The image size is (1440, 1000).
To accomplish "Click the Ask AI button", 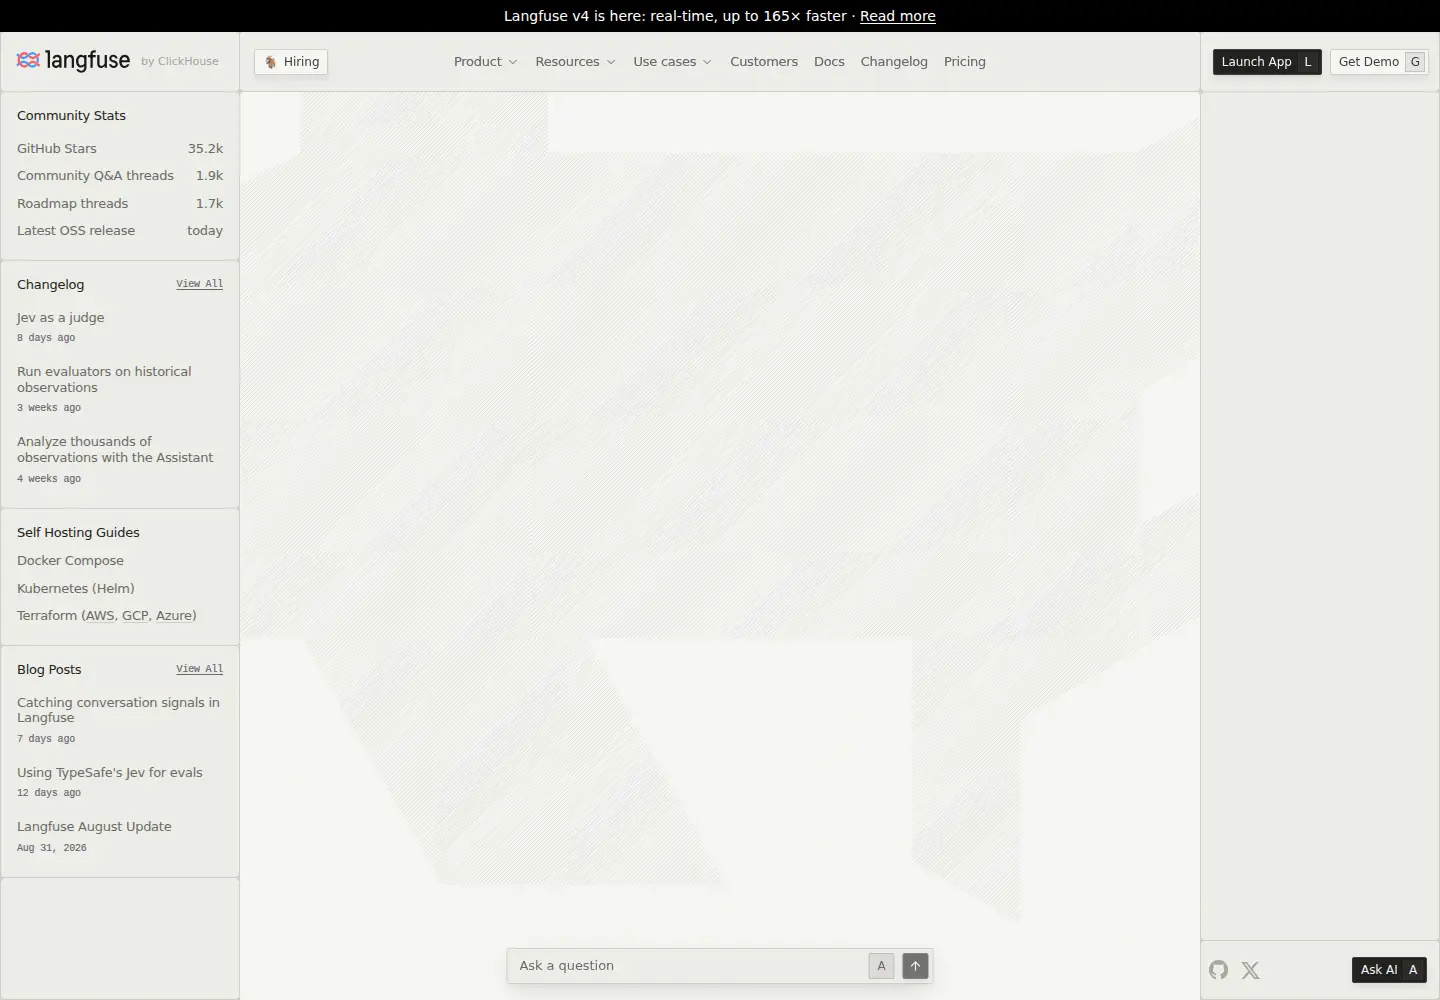I will coord(1389,969).
